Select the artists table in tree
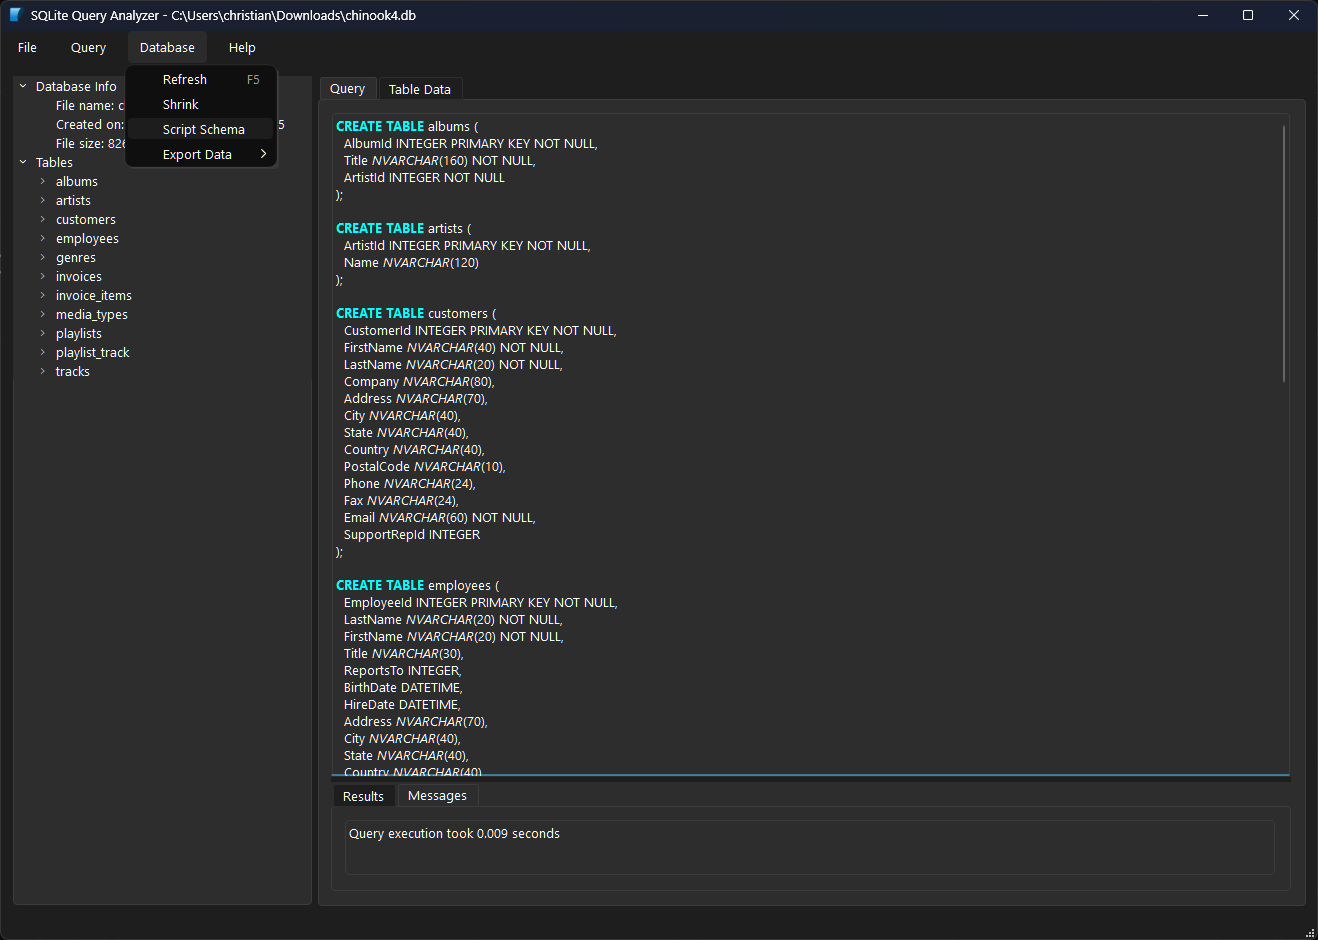1318x940 pixels. [73, 200]
